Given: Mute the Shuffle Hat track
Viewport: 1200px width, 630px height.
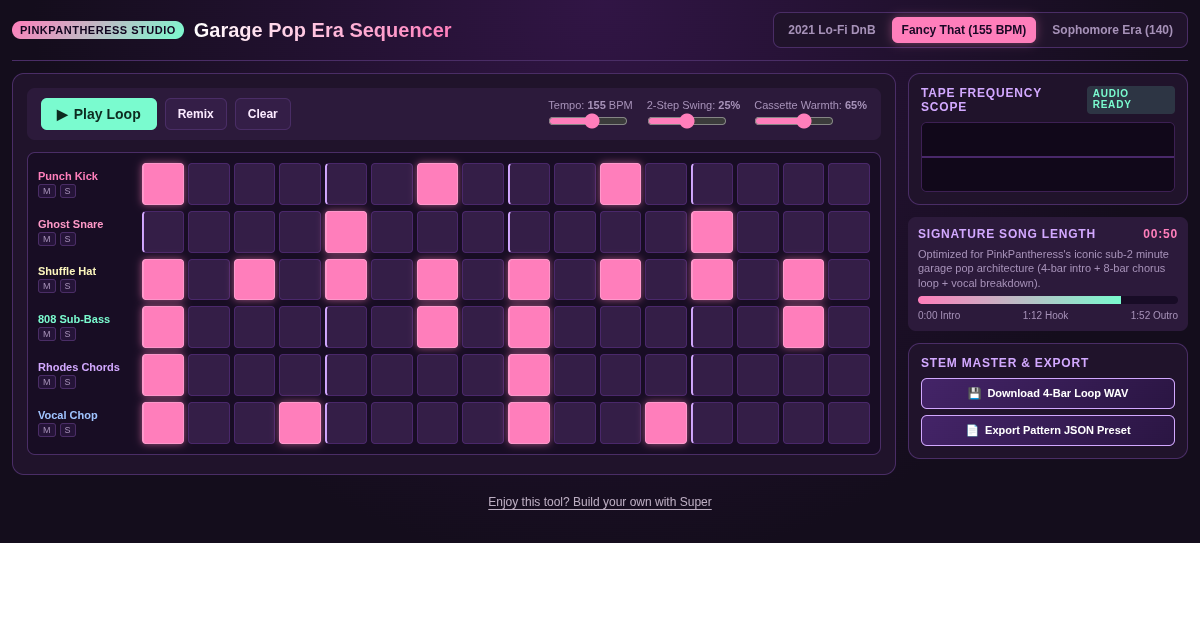Looking at the screenshot, I should [x=47, y=286].
